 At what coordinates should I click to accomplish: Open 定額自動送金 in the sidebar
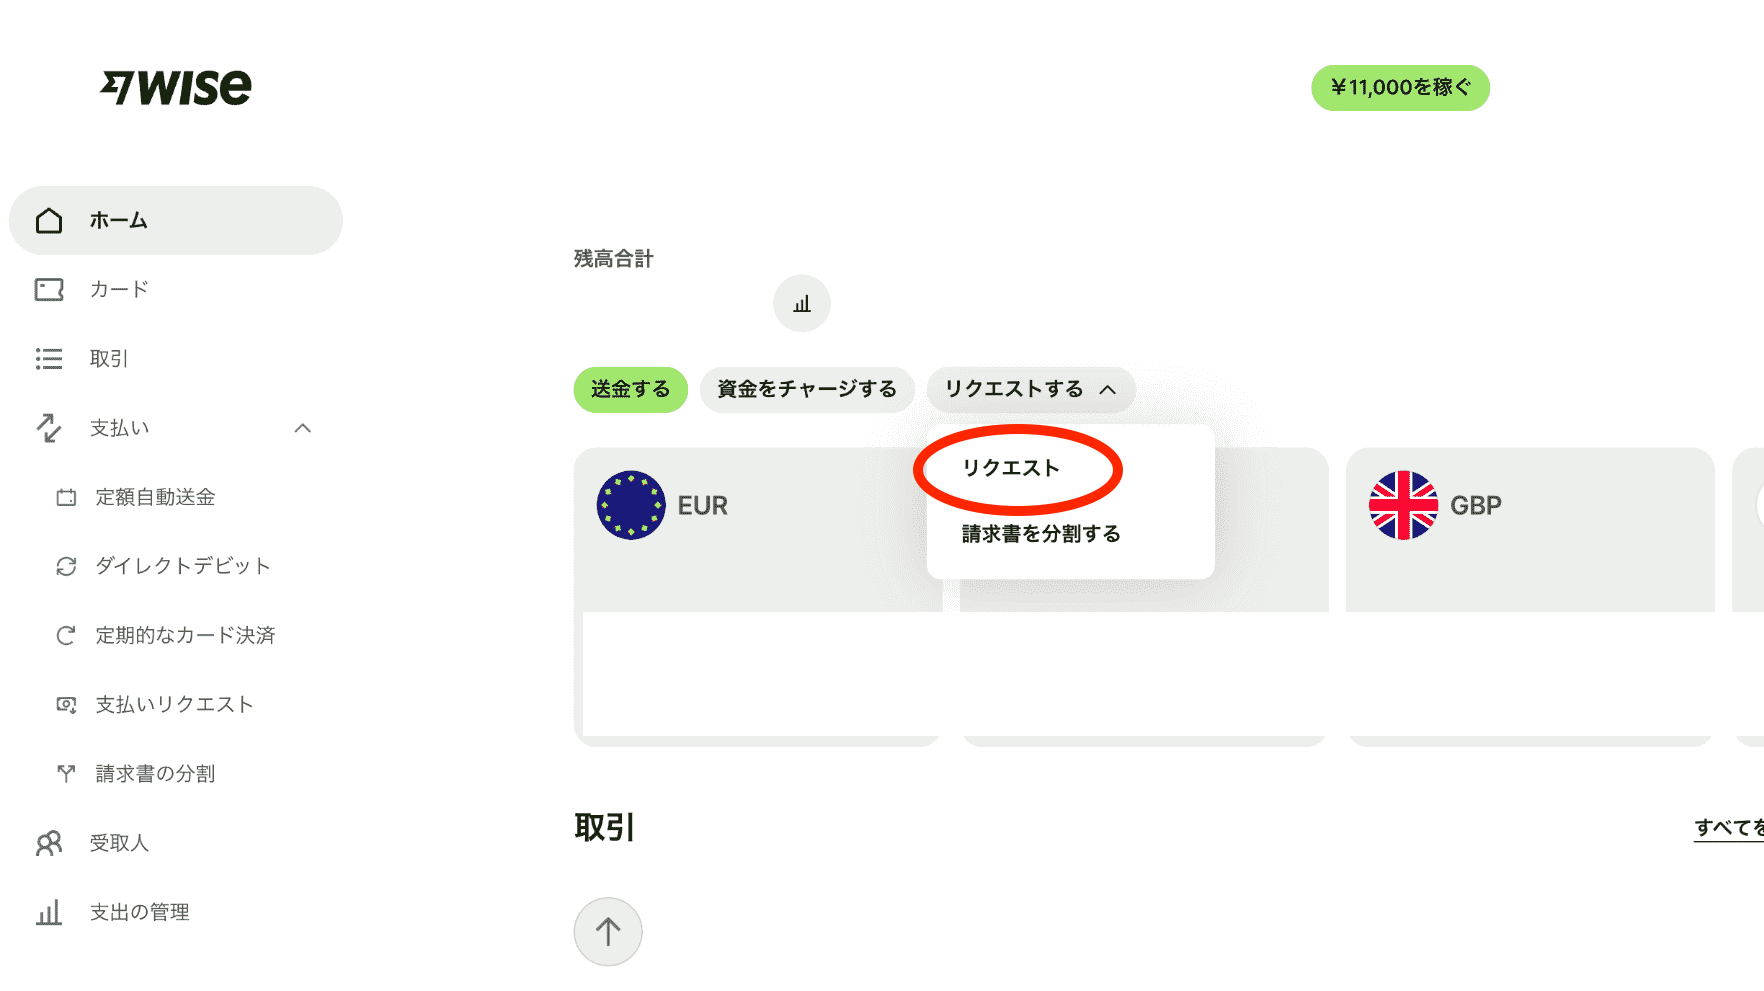(155, 497)
